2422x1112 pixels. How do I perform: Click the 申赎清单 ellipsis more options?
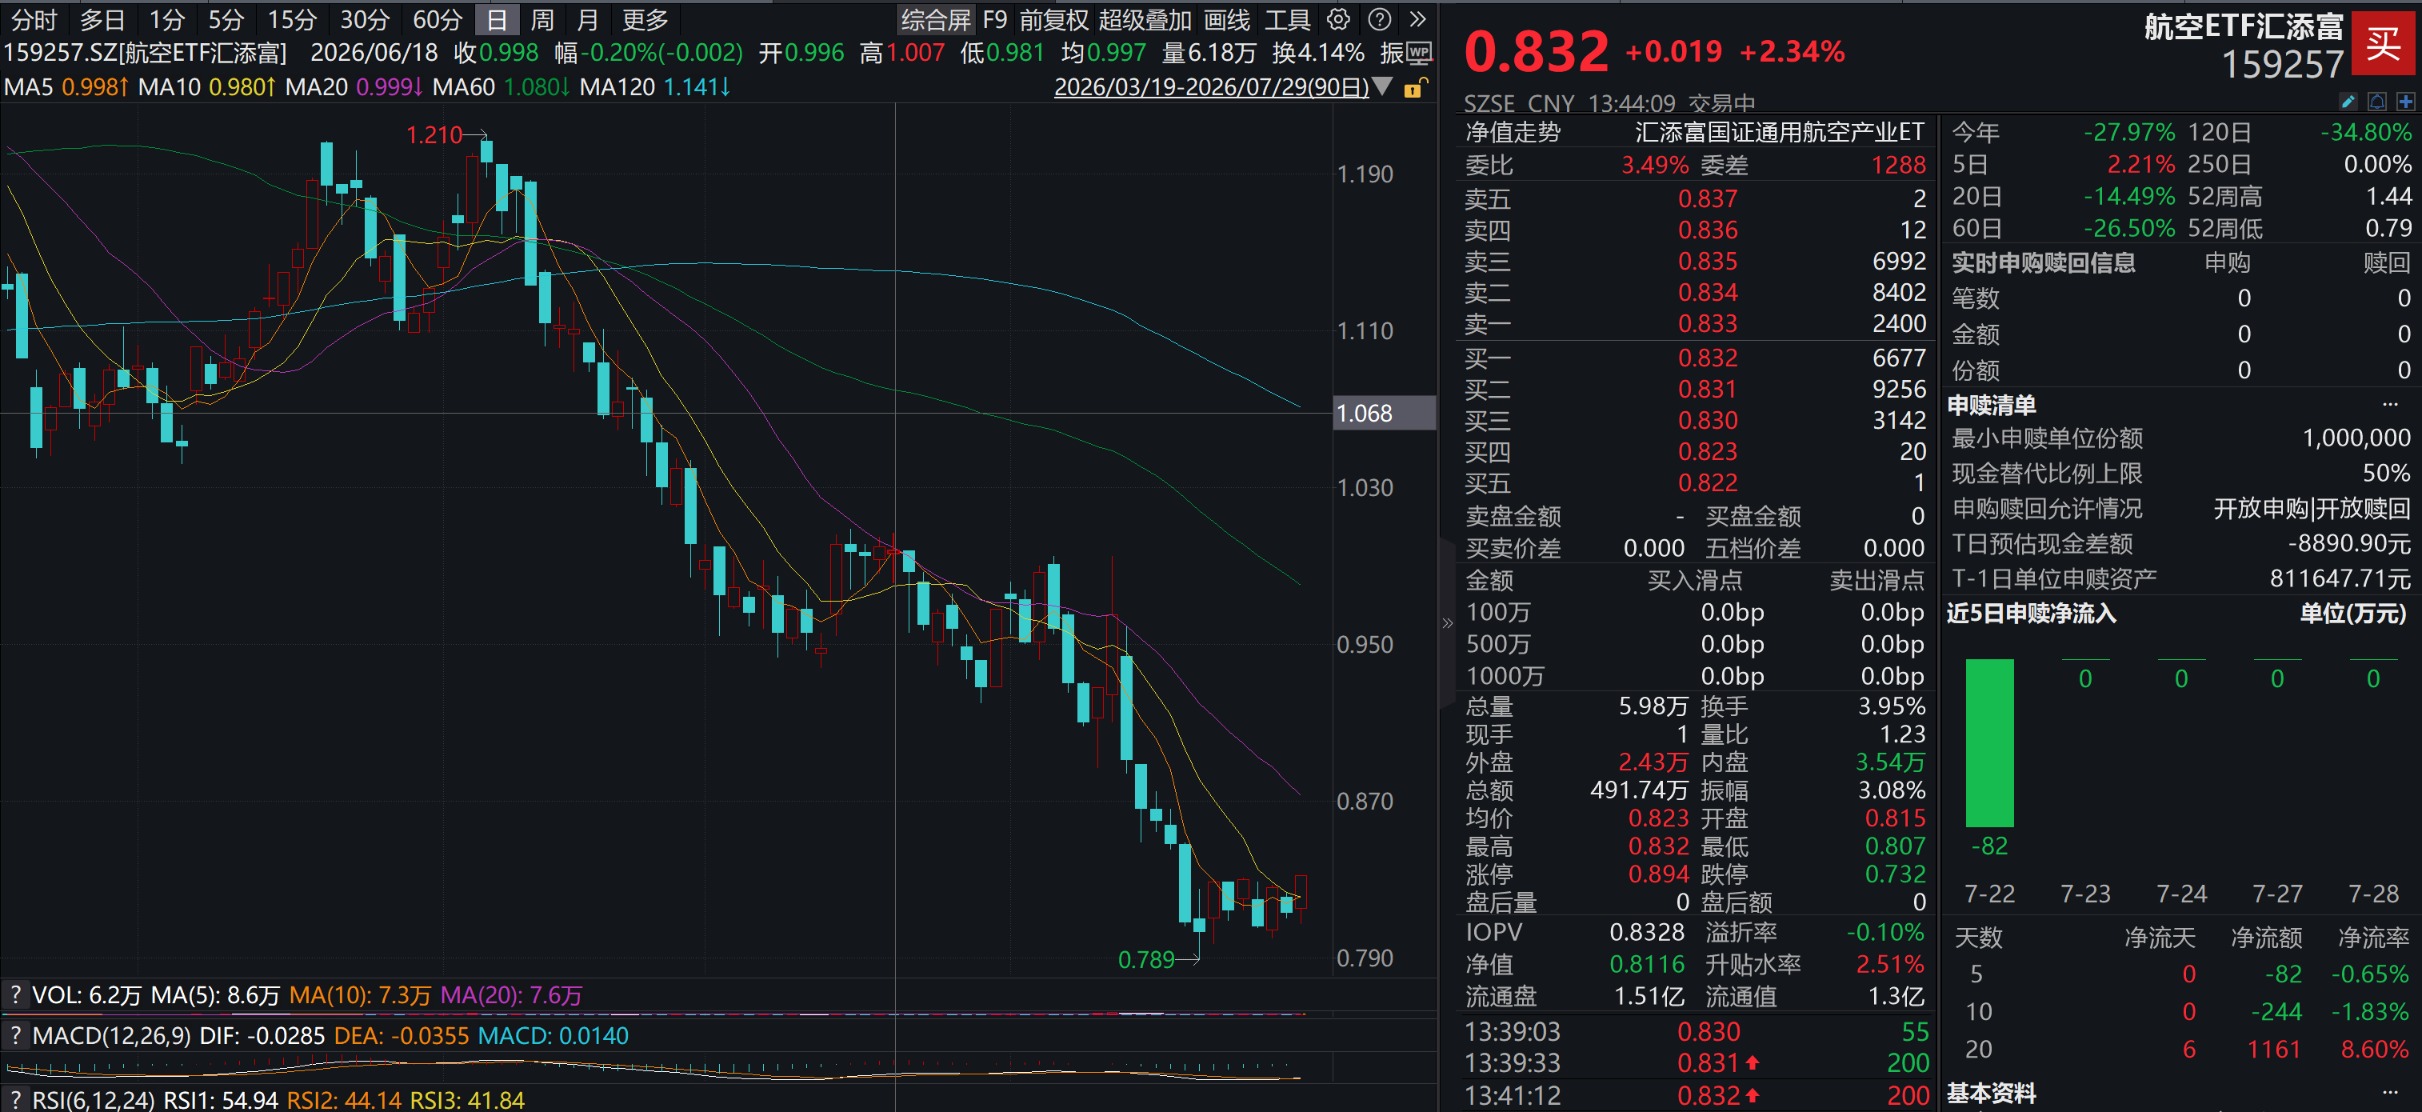click(x=2390, y=404)
